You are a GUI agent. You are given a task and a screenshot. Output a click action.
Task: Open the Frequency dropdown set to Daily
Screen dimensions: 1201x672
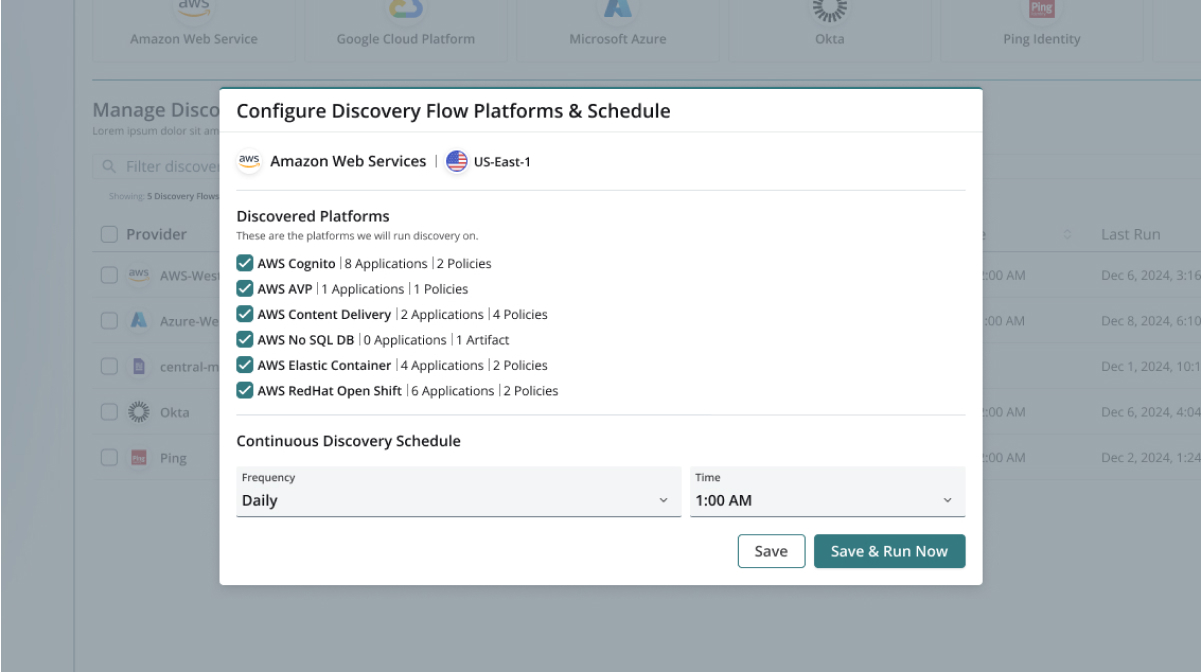[459, 492]
